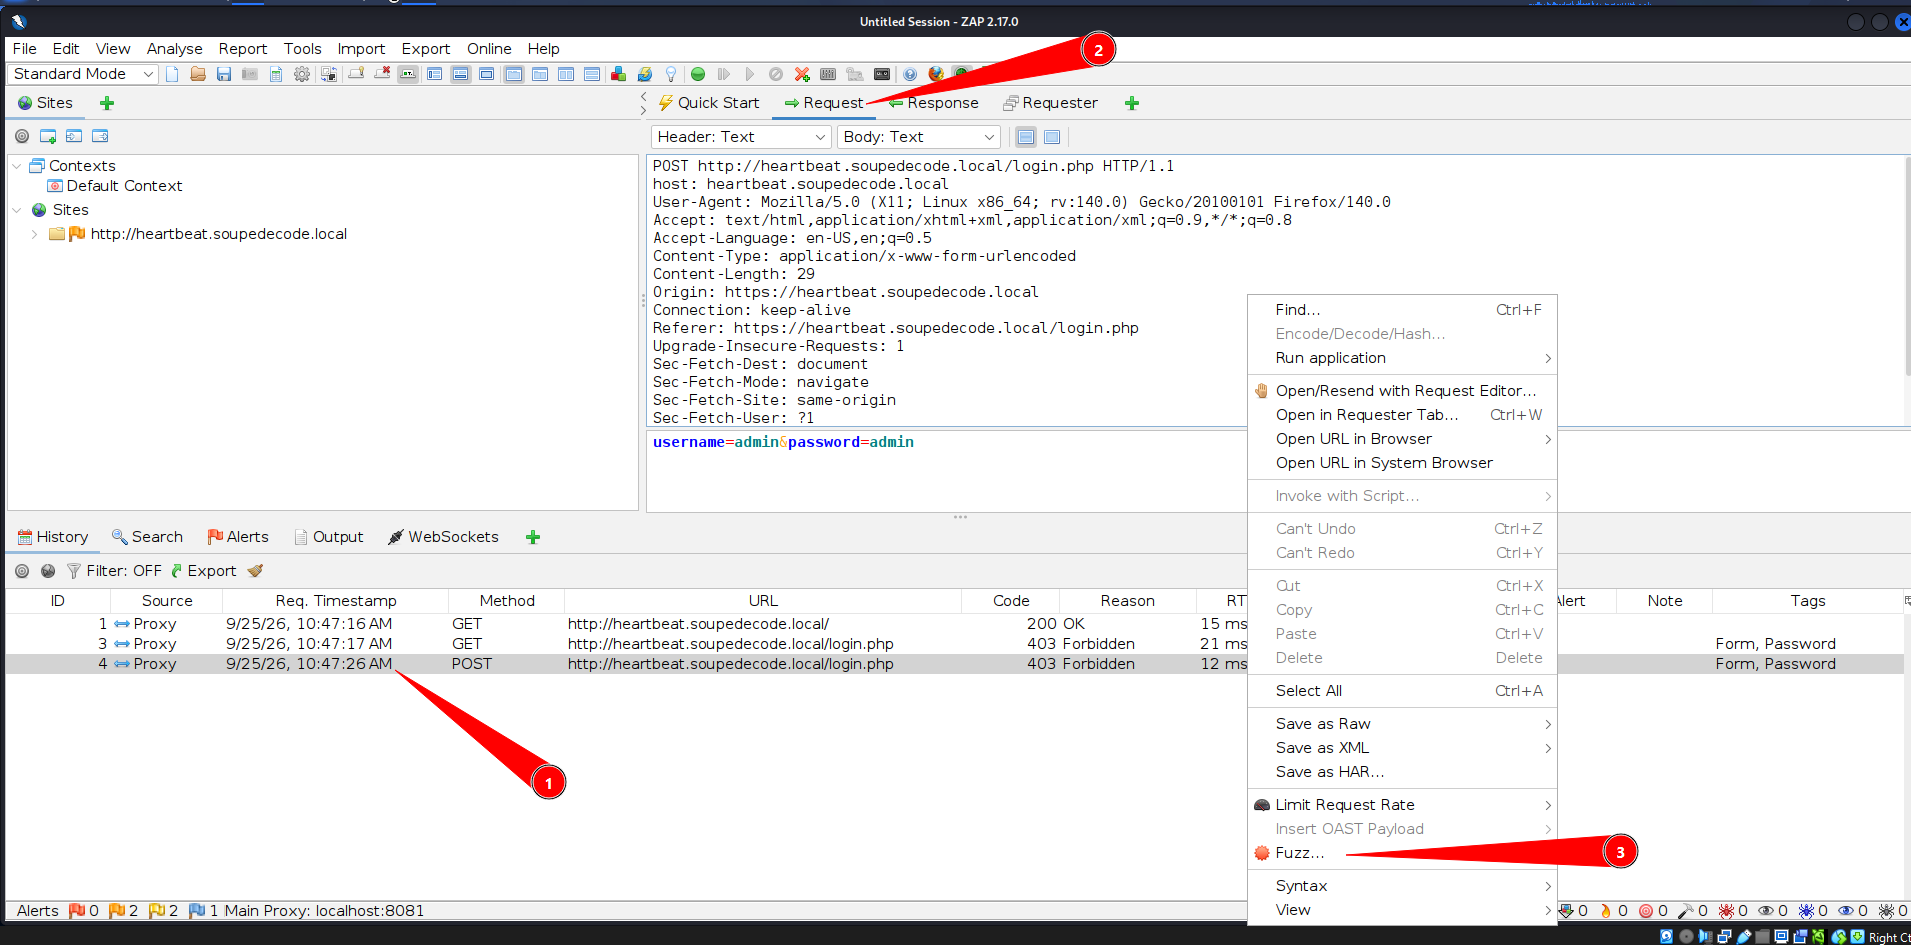Image resolution: width=1911 pixels, height=945 pixels.
Task: Click the target scope icon in History toolbar
Action: (x=22, y=571)
